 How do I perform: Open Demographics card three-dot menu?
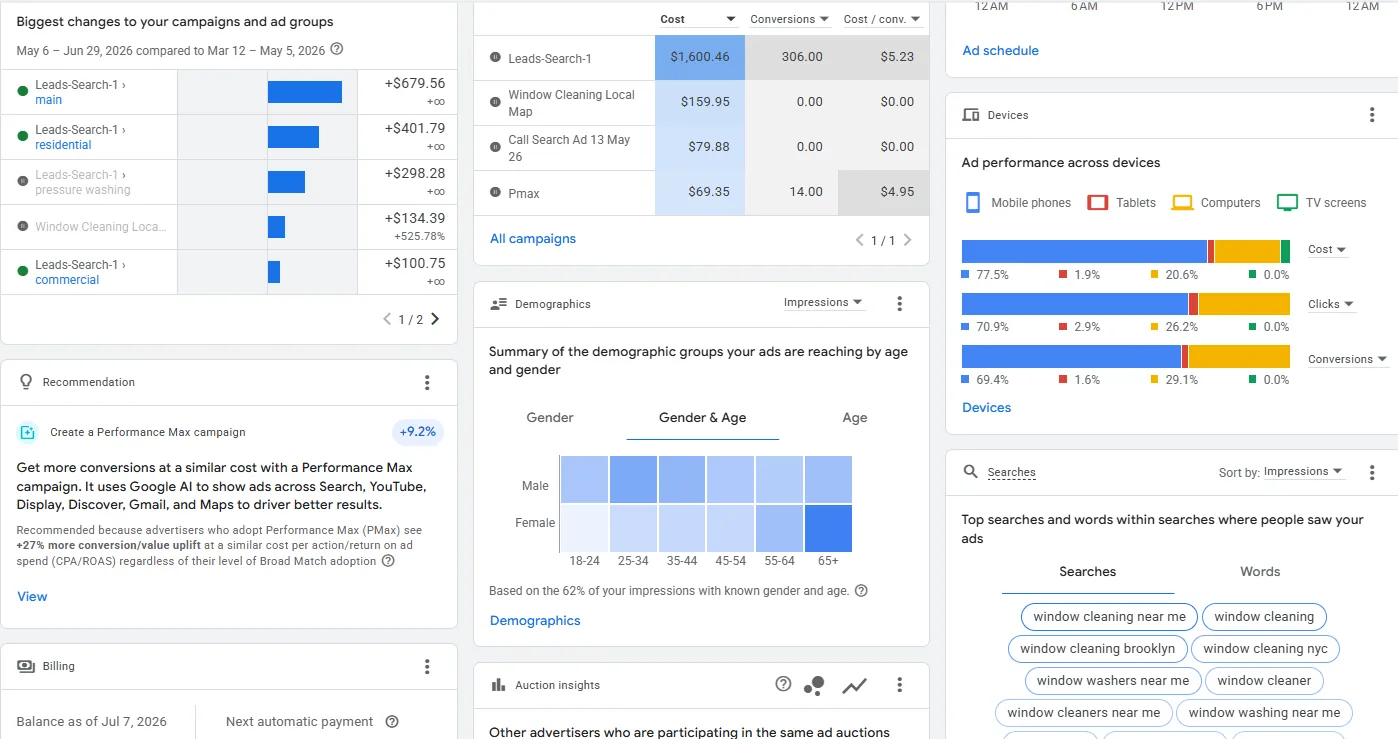point(899,303)
